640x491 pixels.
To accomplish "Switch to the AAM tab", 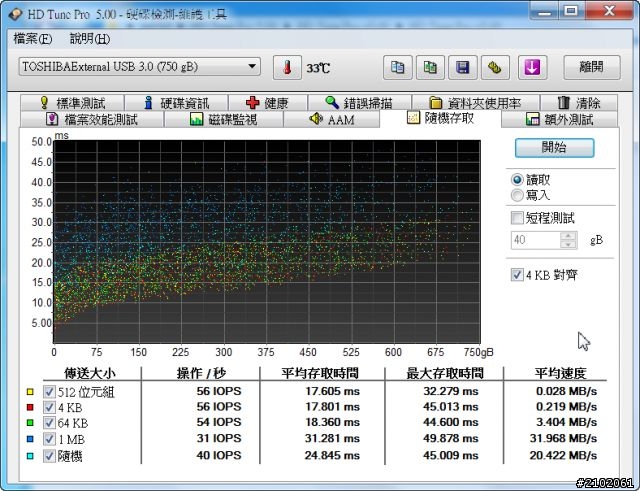I will point(331,119).
